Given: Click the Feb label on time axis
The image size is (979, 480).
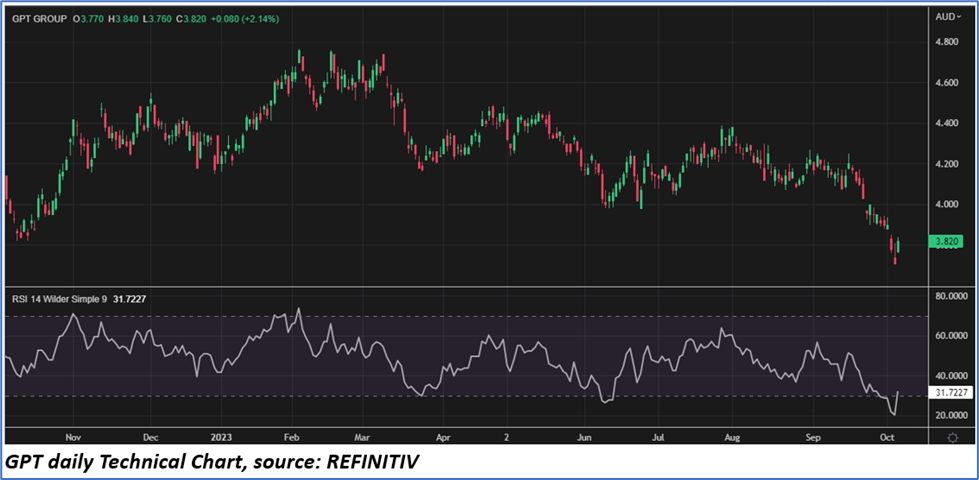Looking at the screenshot, I should point(290,438).
